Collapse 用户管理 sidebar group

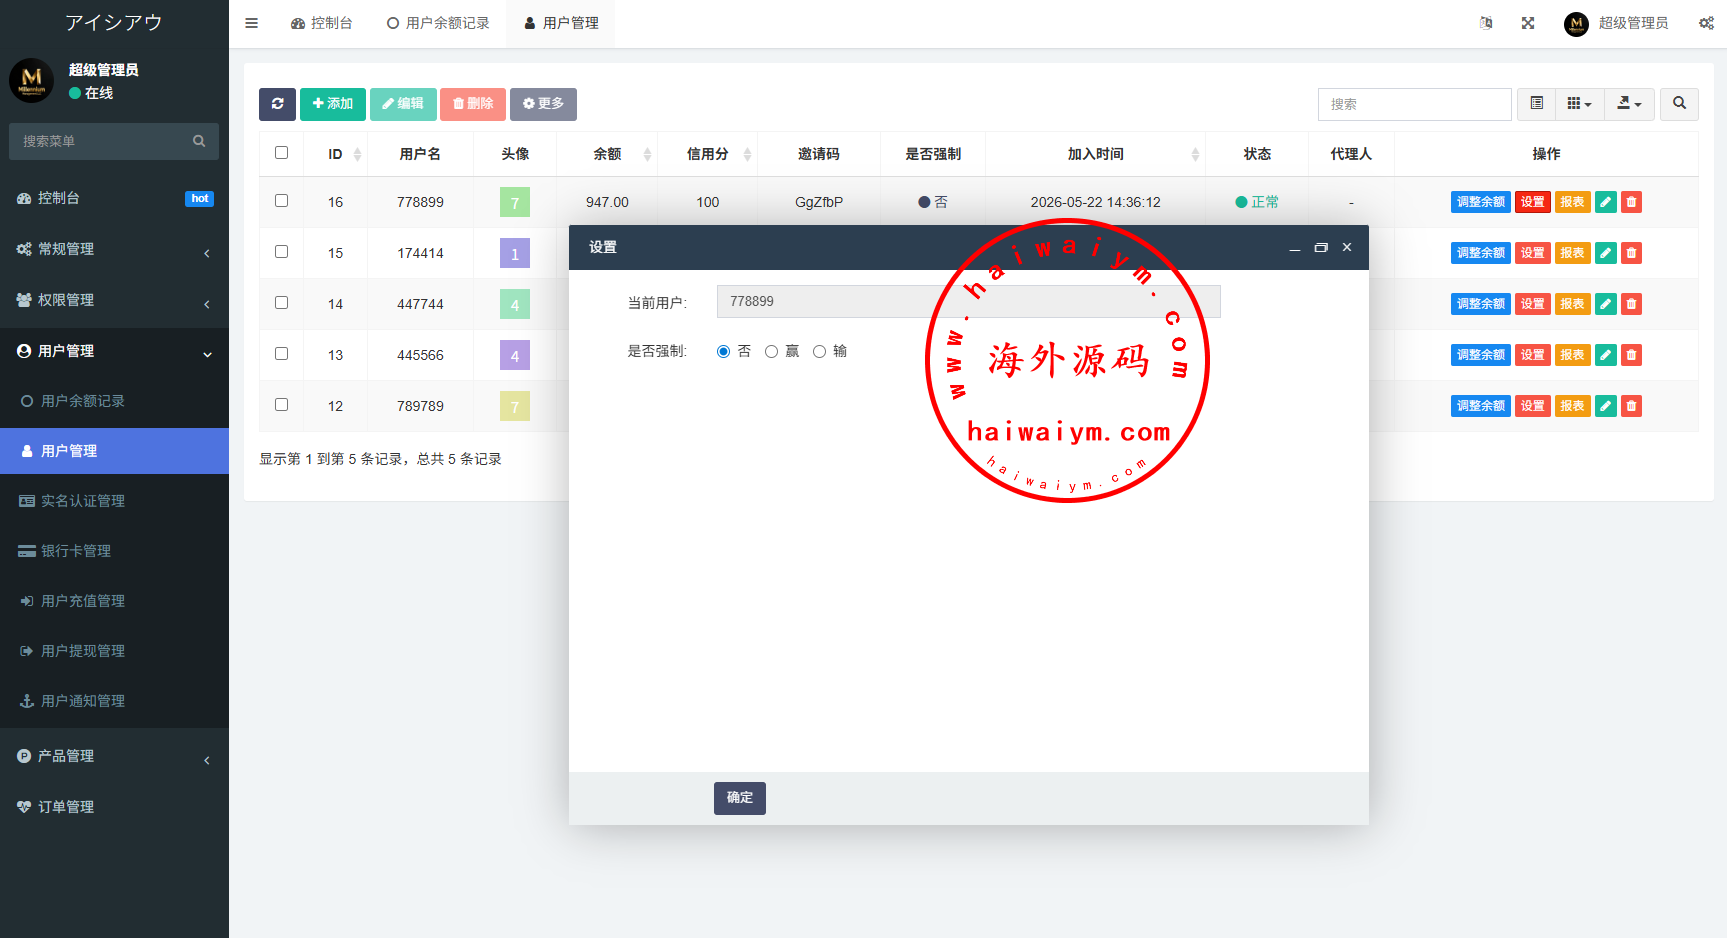click(114, 351)
